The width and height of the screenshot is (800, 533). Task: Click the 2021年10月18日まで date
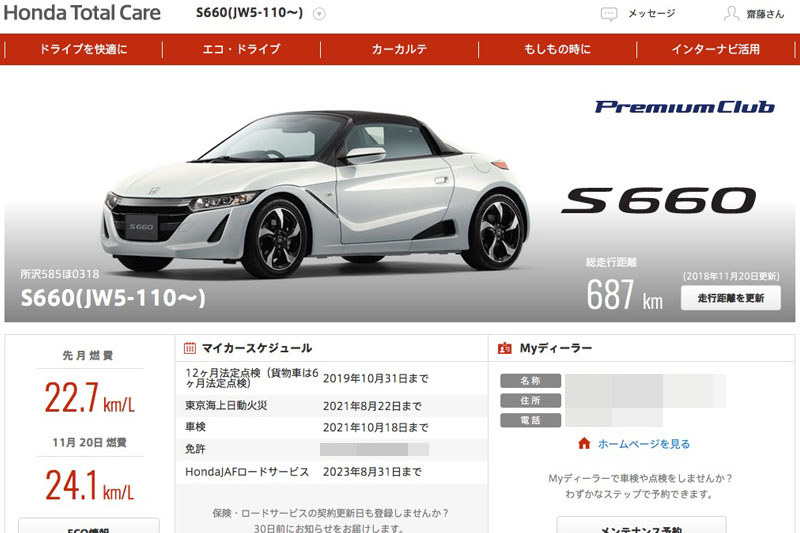[376, 427]
